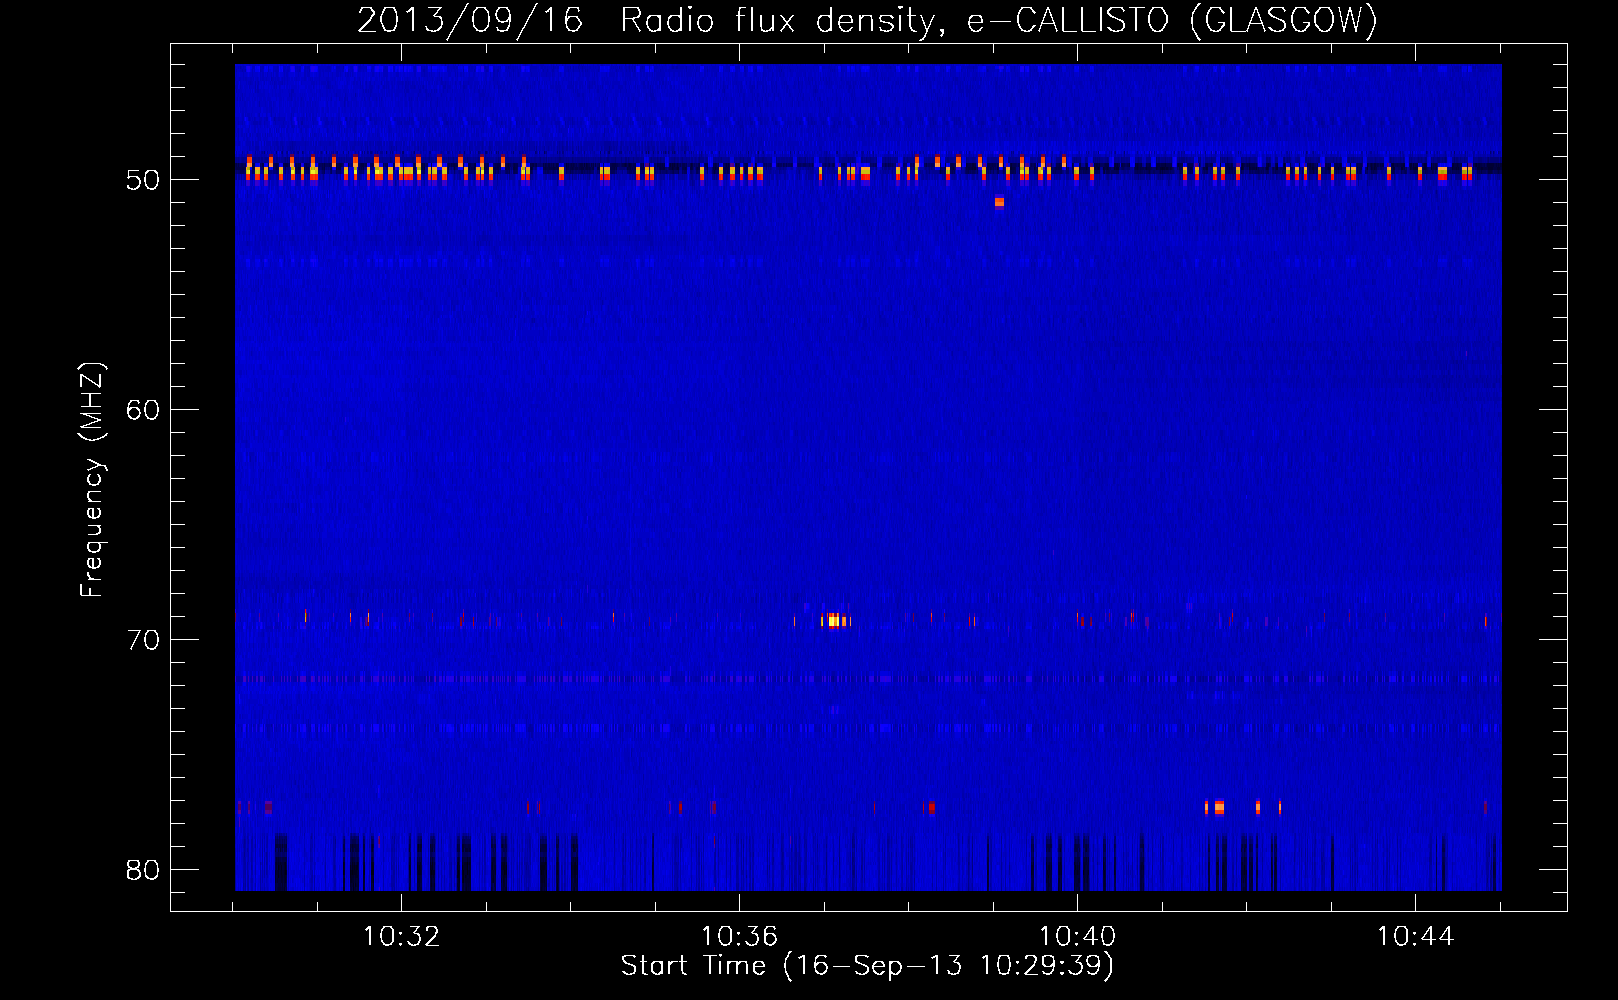Click the plot title "2013/09/16 Radio flux density, e-CALLISTO (GLASGOW)"
Viewport: 1618px width, 1000px height.
pyautogui.click(x=867, y=20)
